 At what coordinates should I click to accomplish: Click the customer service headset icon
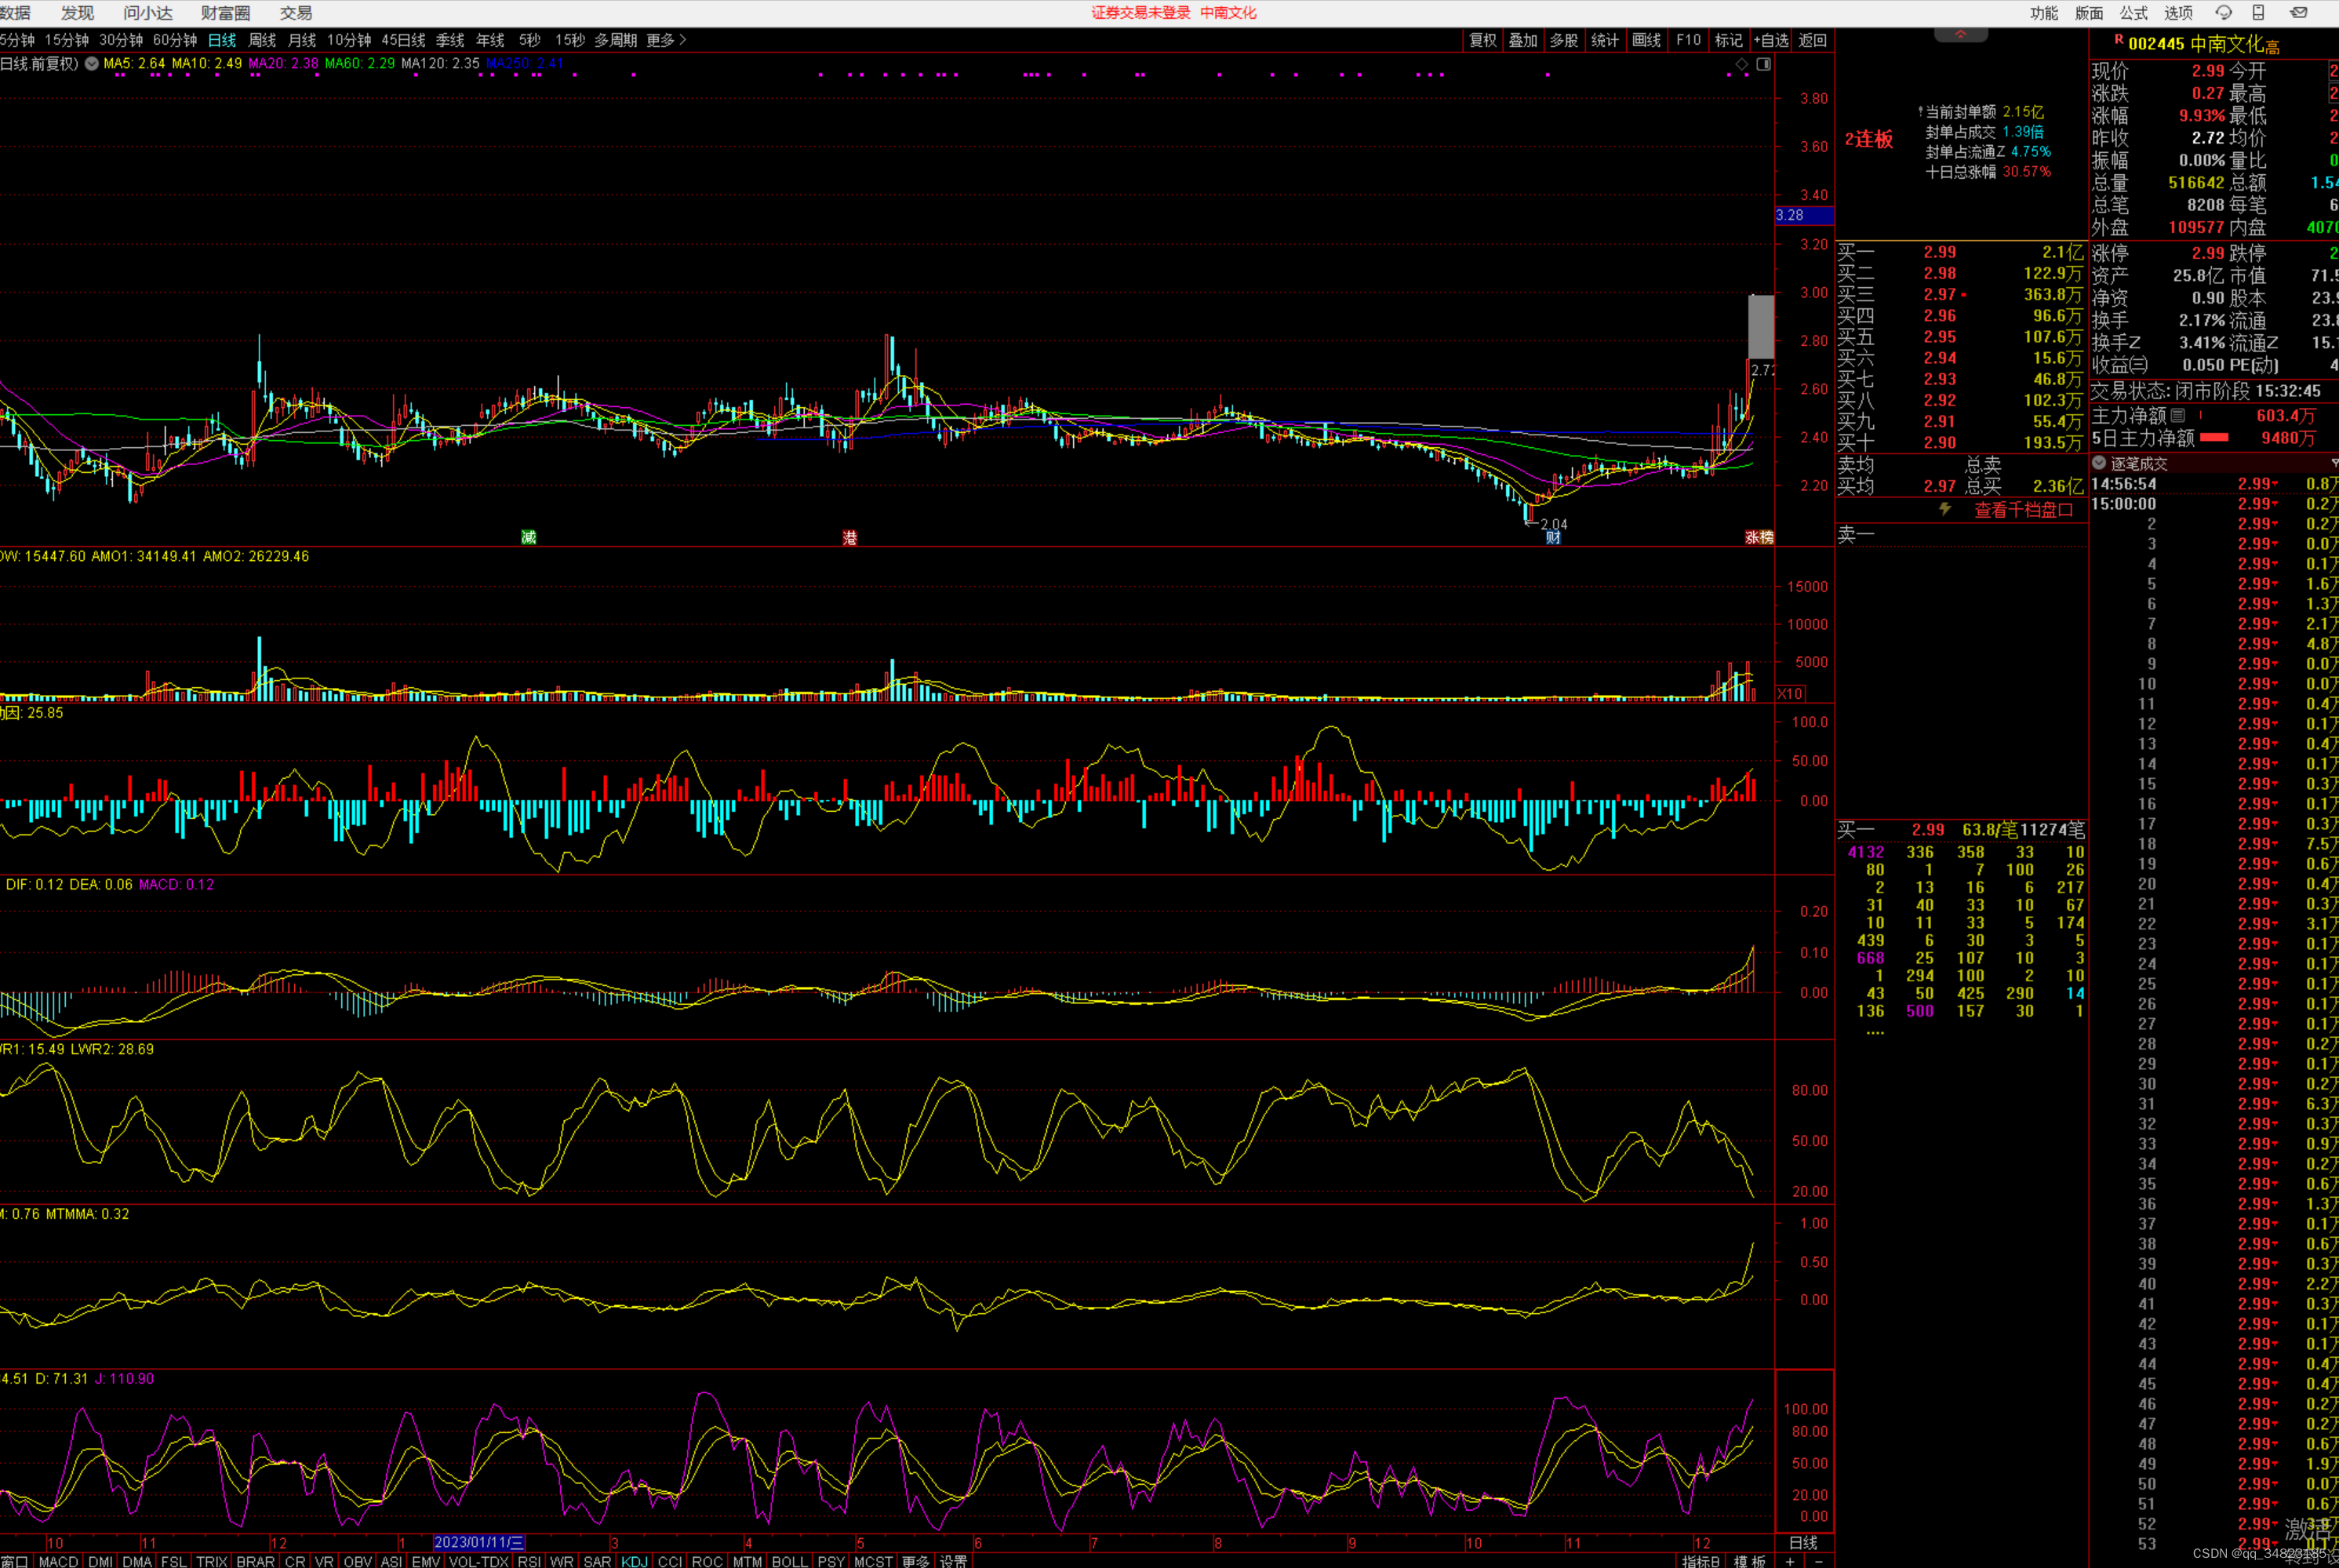(x=2223, y=13)
